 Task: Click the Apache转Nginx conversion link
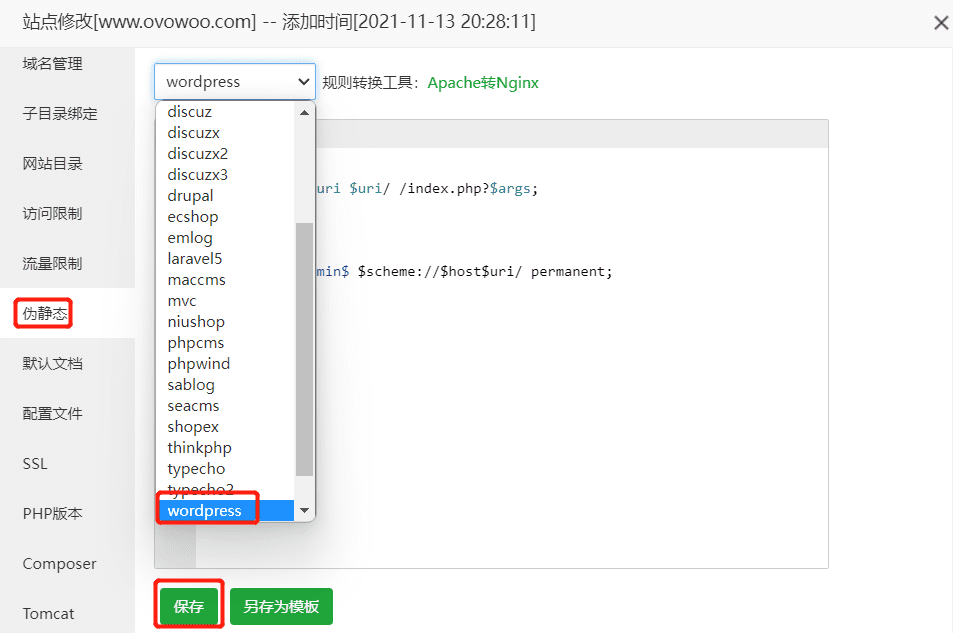coord(483,82)
